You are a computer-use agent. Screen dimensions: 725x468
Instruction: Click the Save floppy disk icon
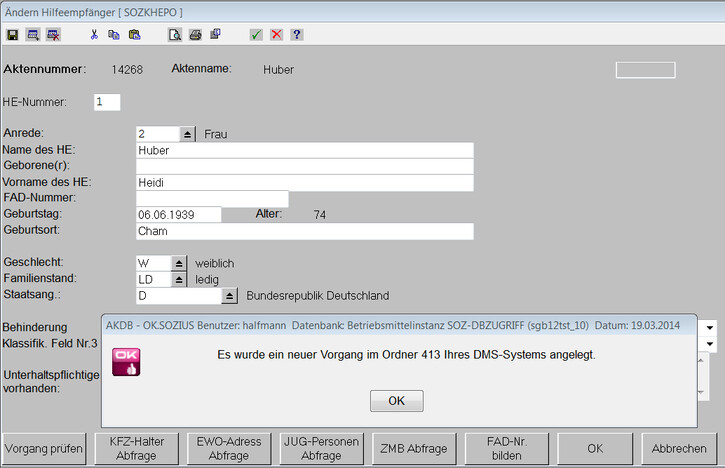coord(12,34)
